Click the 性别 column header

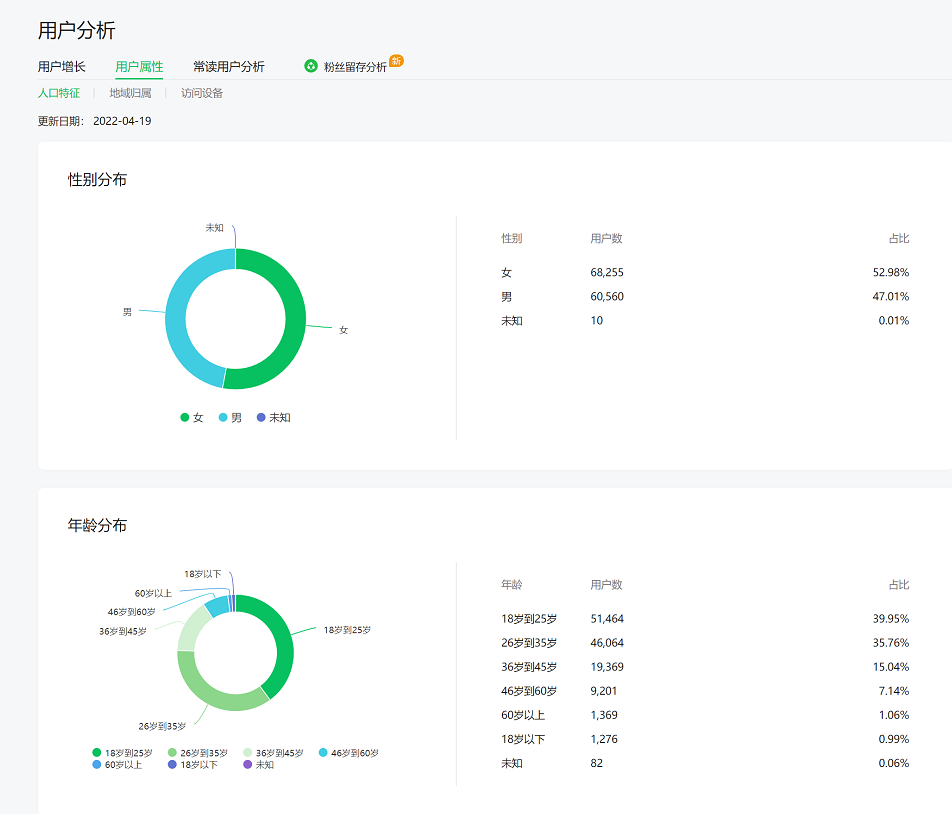511,239
